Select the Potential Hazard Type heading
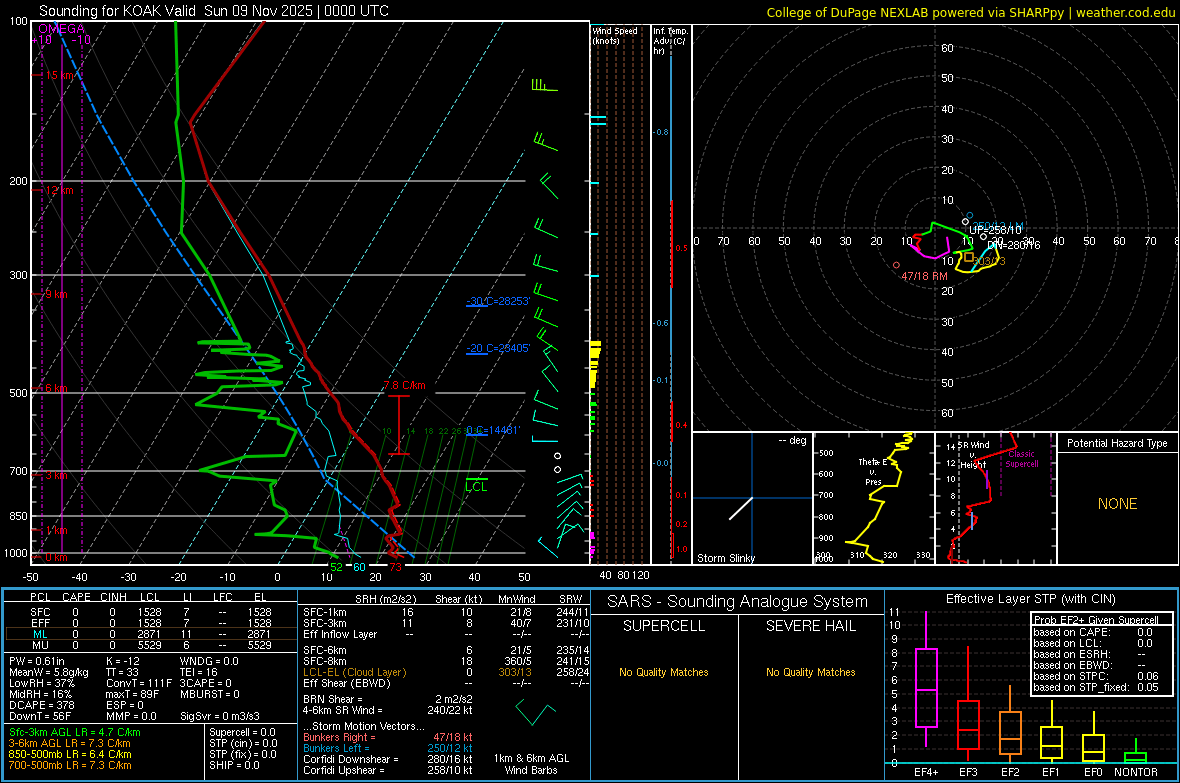This screenshot has height=783, width=1180. 1117,443
